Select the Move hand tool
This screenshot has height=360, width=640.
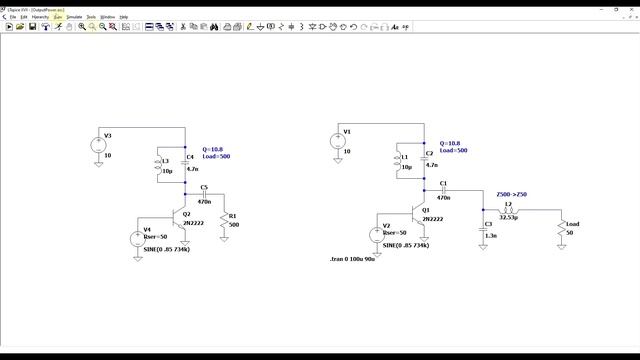tap(333, 27)
